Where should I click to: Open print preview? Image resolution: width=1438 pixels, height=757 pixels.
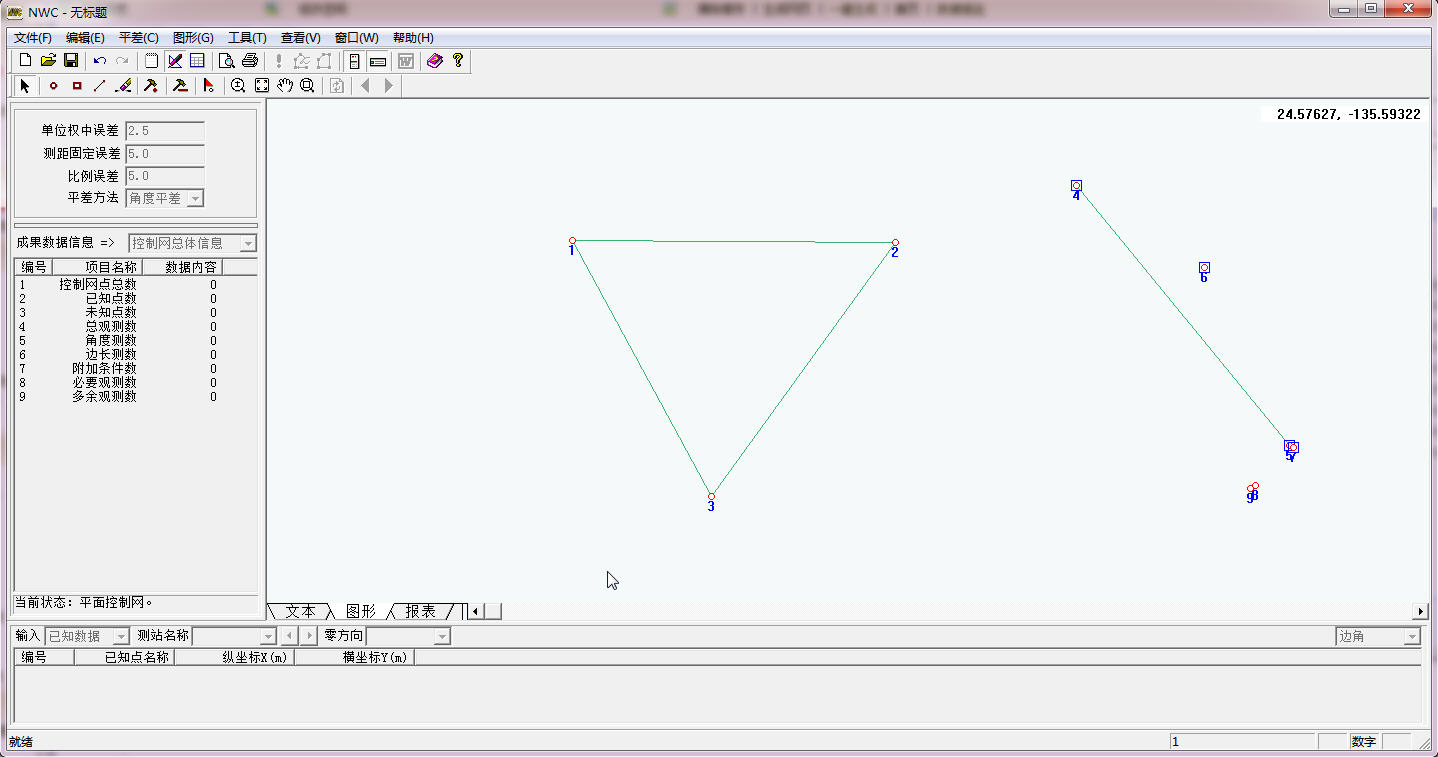point(227,61)
